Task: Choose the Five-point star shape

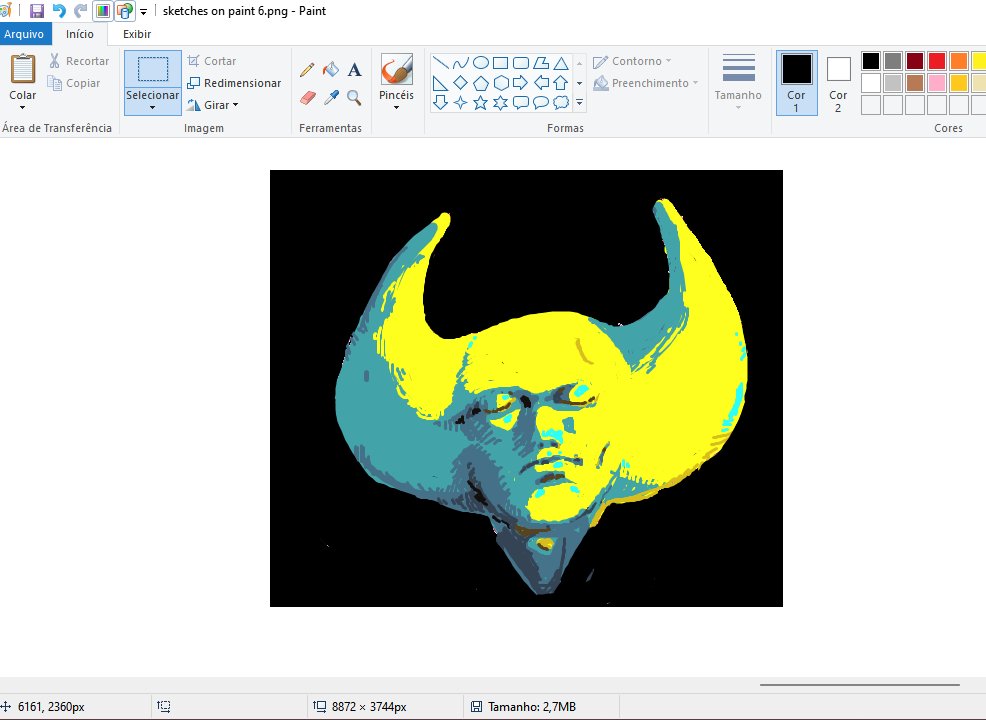Action: click(480, 102)
